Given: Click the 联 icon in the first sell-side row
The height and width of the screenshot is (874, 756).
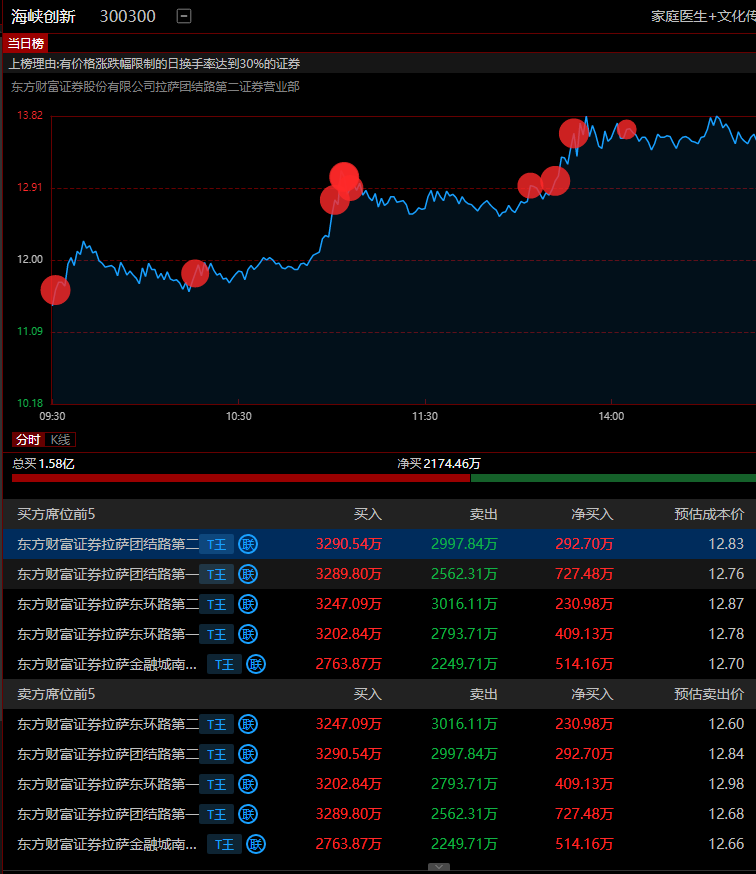Looking at the screenshot, I should [x=248, y=724].
